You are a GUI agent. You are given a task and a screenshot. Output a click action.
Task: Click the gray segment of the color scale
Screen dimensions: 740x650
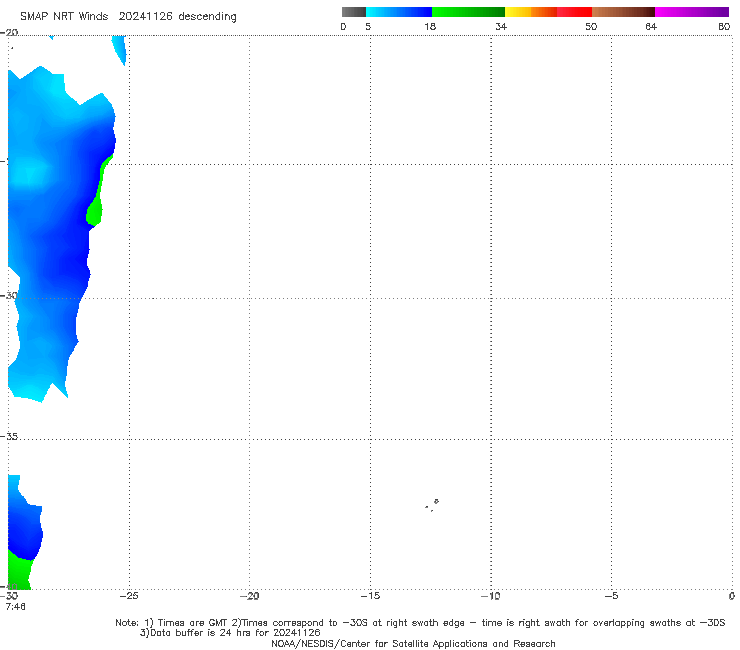(x=353, y=12)
